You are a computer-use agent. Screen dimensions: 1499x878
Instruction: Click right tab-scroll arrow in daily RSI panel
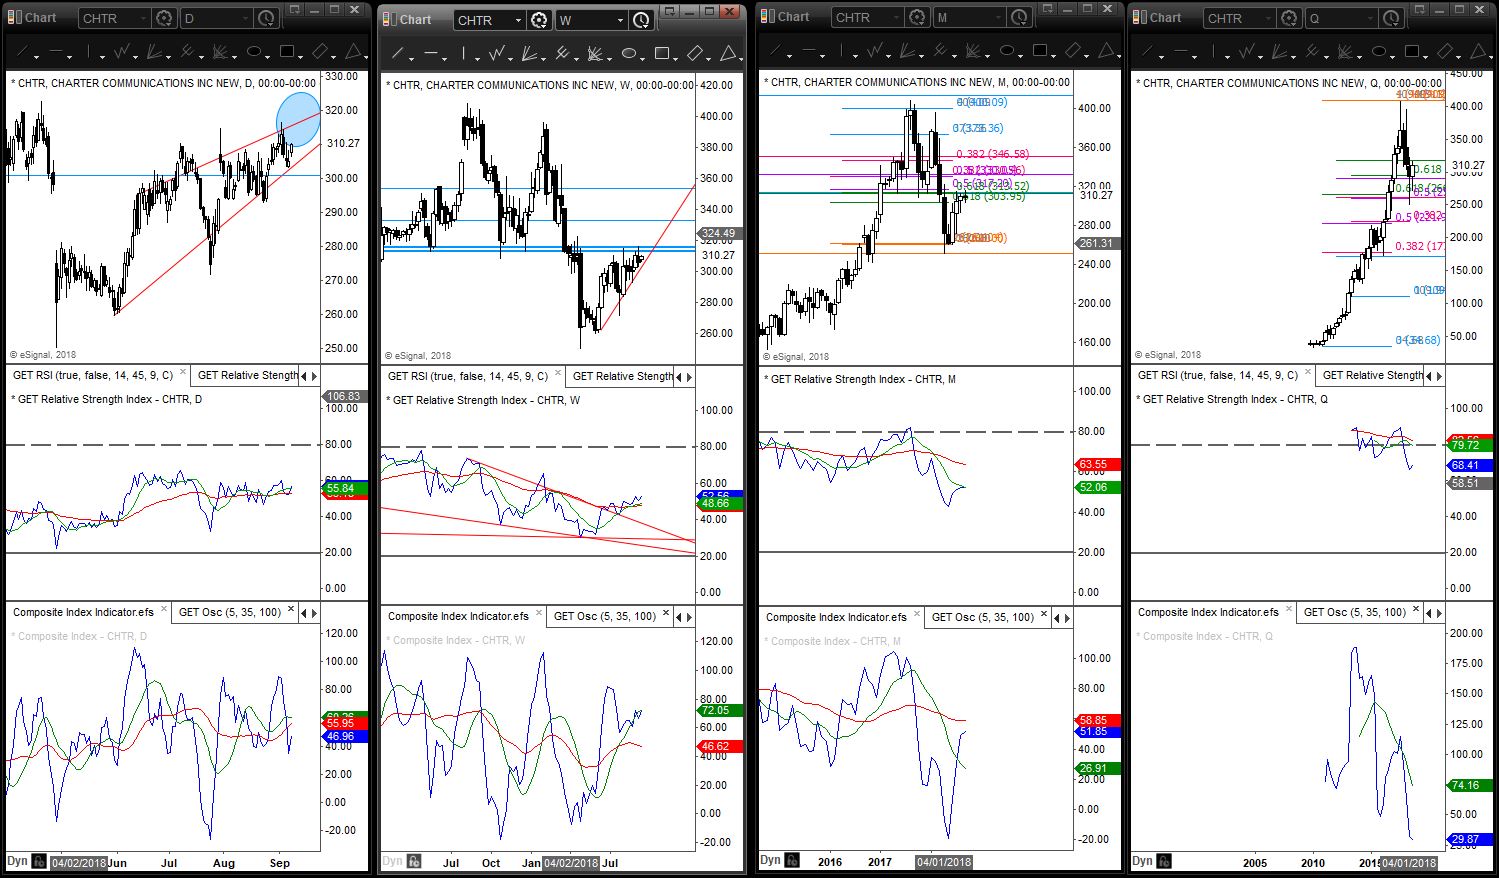[x=315, y=376]
